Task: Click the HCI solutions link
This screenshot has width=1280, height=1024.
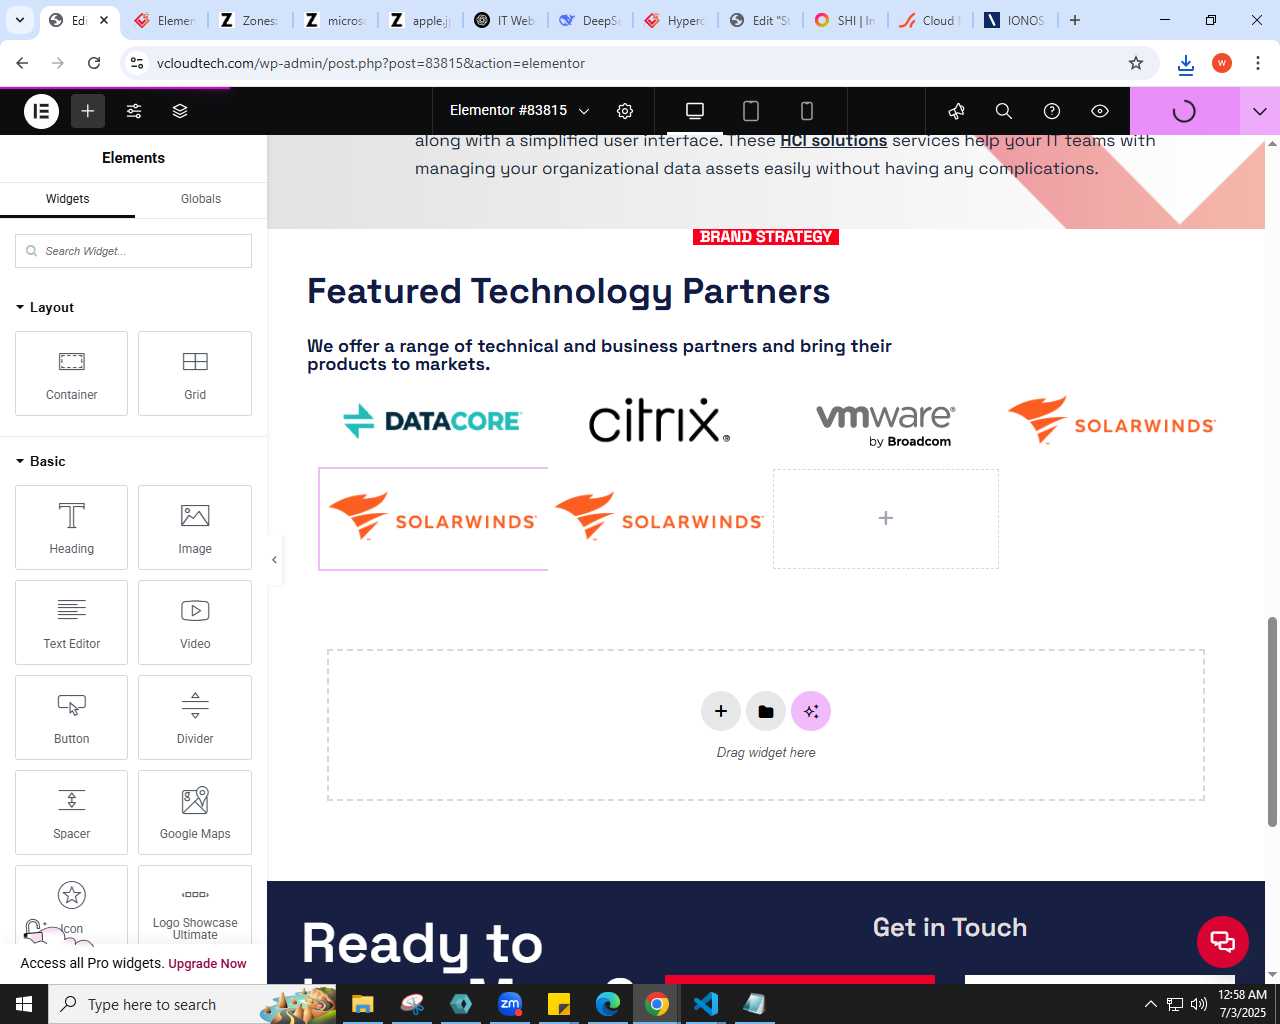Action: 833,141
